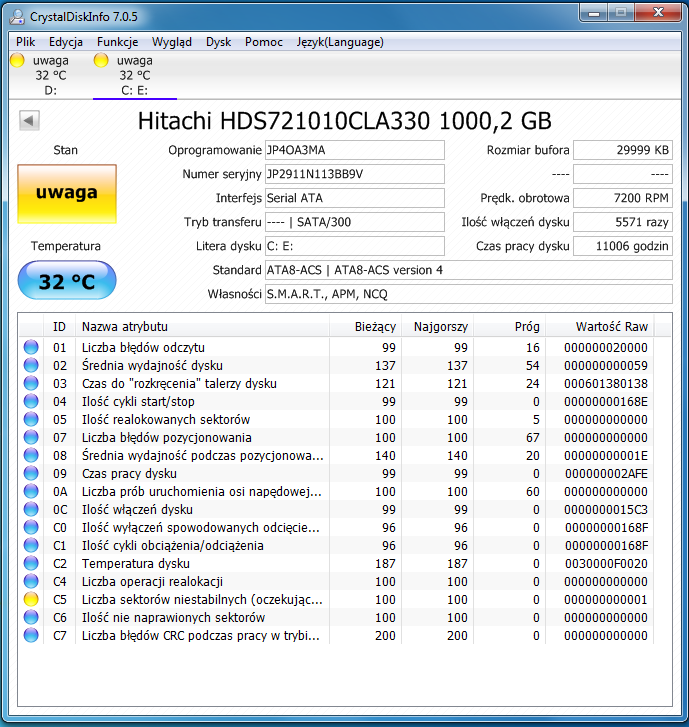689x727 pixels.
Task: Click the yellow status circle for disk C: E:
Action: (101, 60)
